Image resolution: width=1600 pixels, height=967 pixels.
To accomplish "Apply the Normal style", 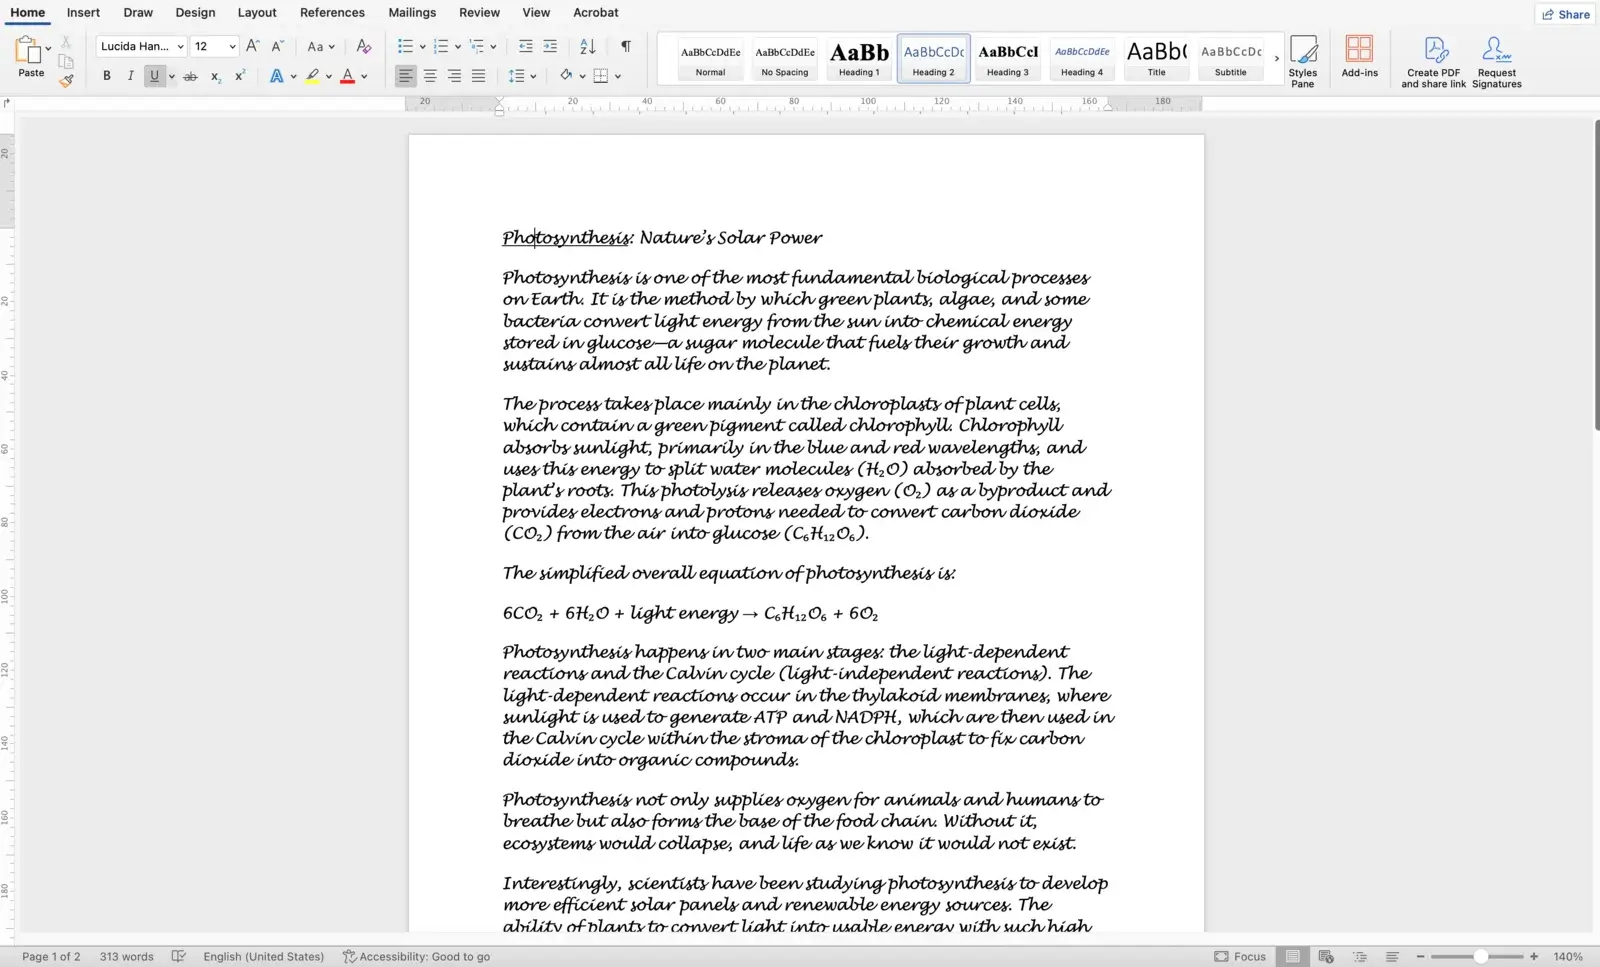I will pos(710,59).
